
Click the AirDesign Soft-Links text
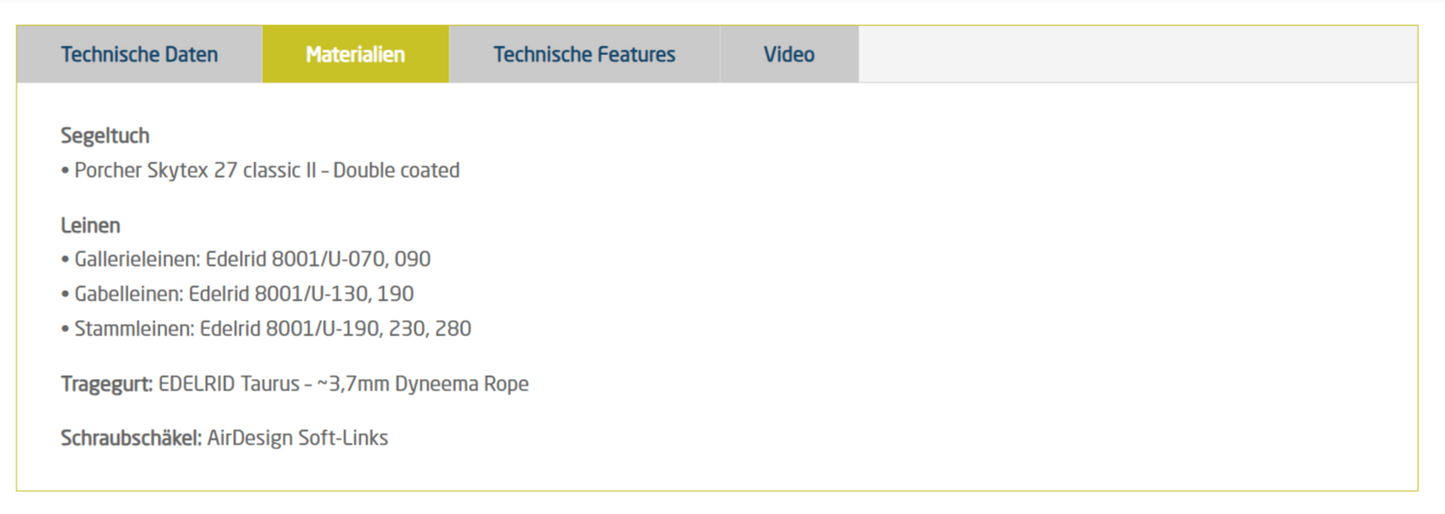coord(298,438)
